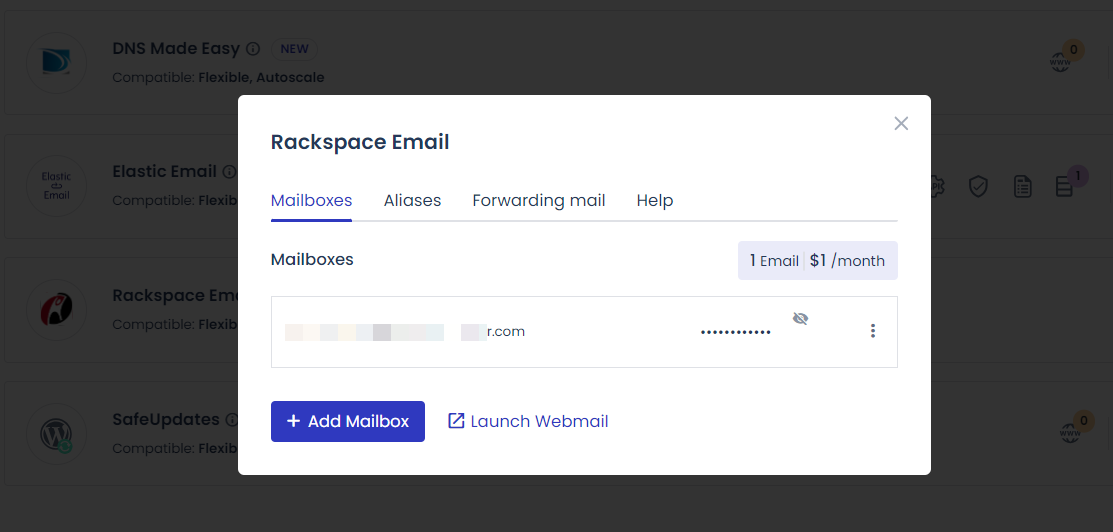Show info for SafeUpdates
1113x532 pixels.
coord(231,420)
